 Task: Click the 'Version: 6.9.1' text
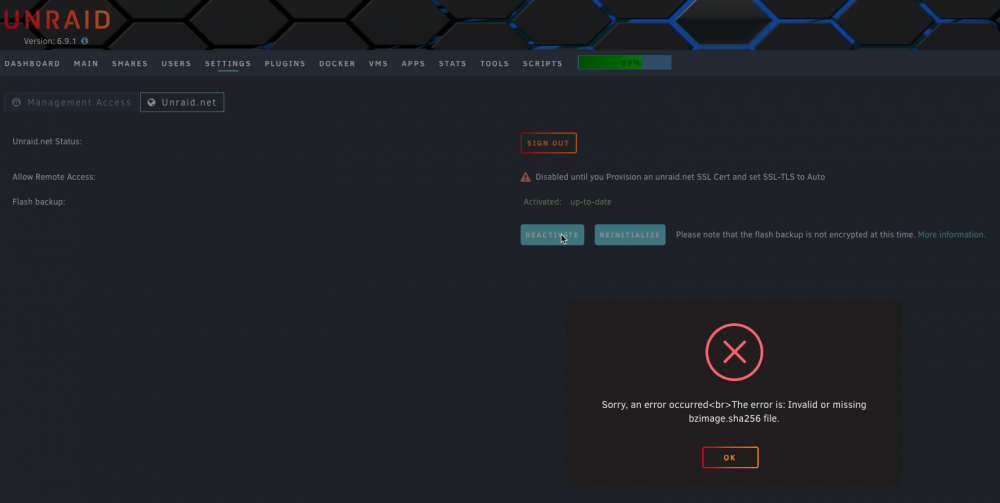pyautogui.click(x=50, y=41)
